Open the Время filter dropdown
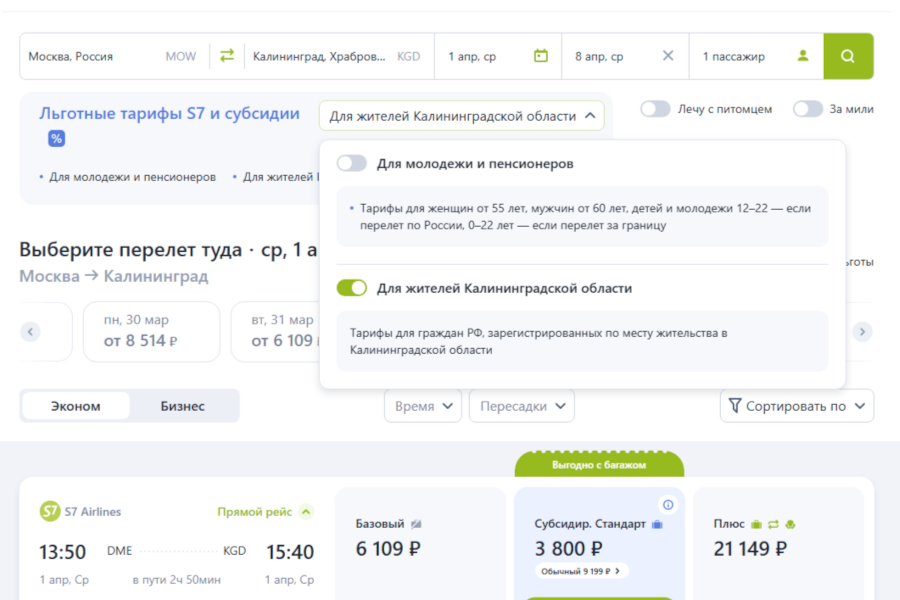 [422, 406]
